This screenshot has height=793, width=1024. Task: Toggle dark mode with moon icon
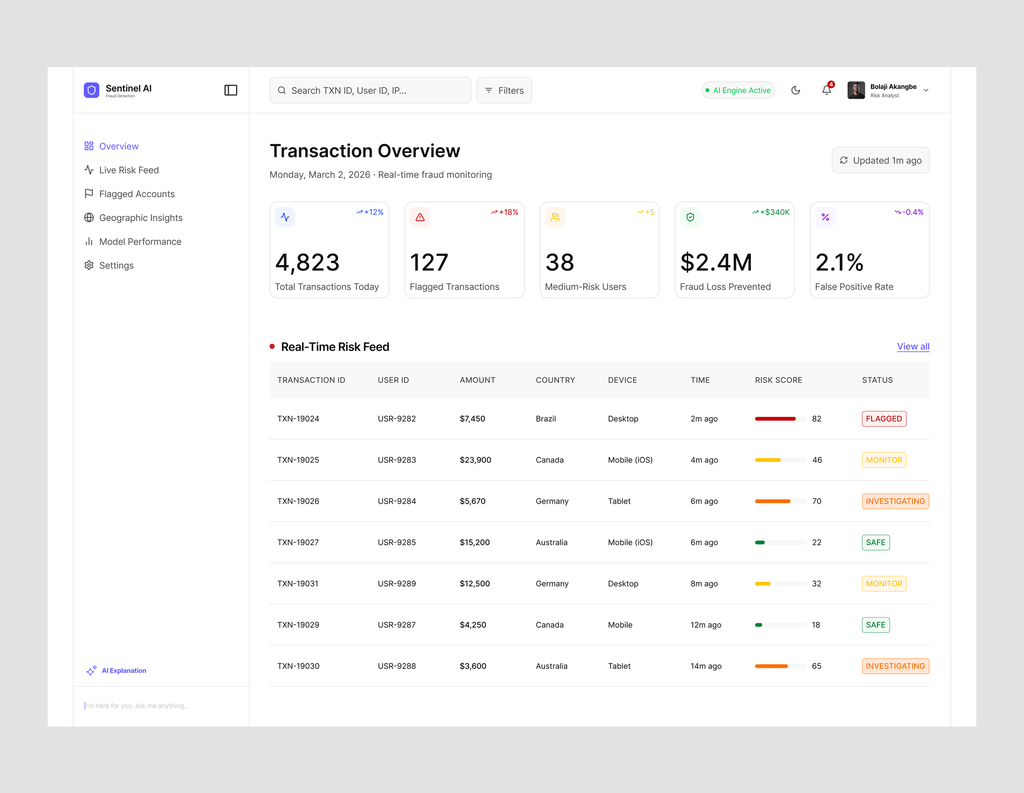[x=795, y=90]
